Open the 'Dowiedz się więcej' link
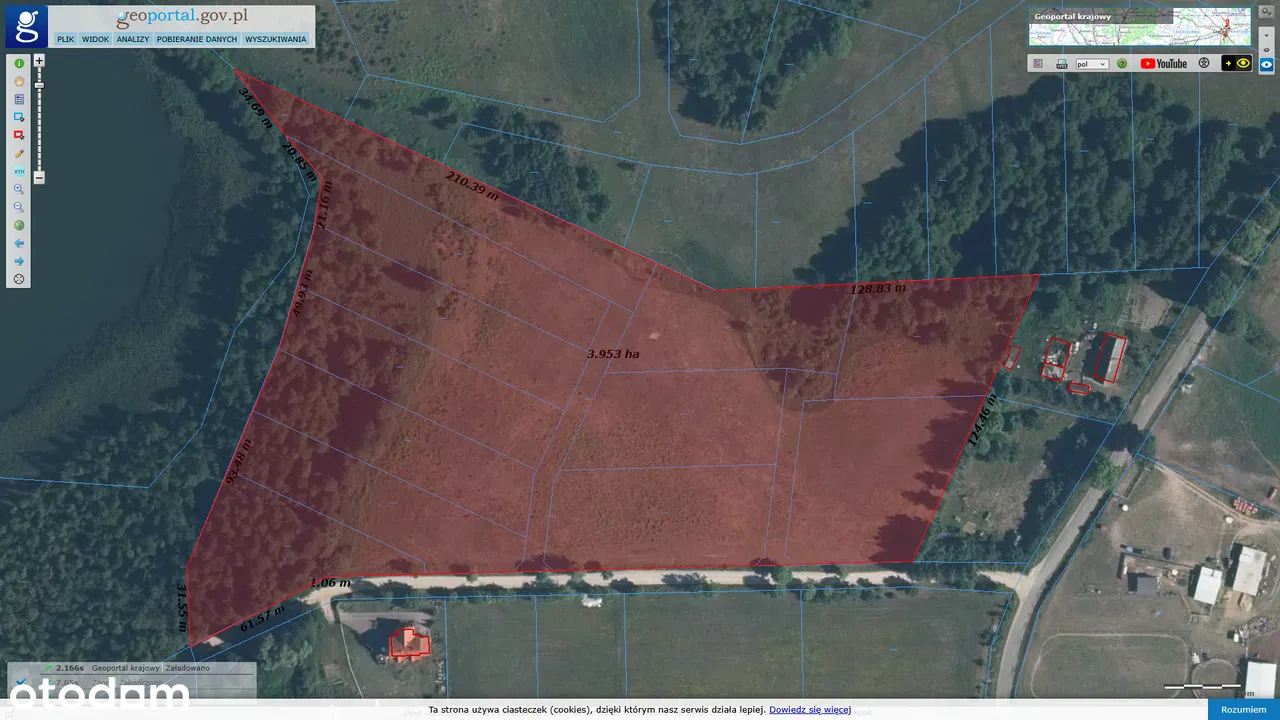 809,710
